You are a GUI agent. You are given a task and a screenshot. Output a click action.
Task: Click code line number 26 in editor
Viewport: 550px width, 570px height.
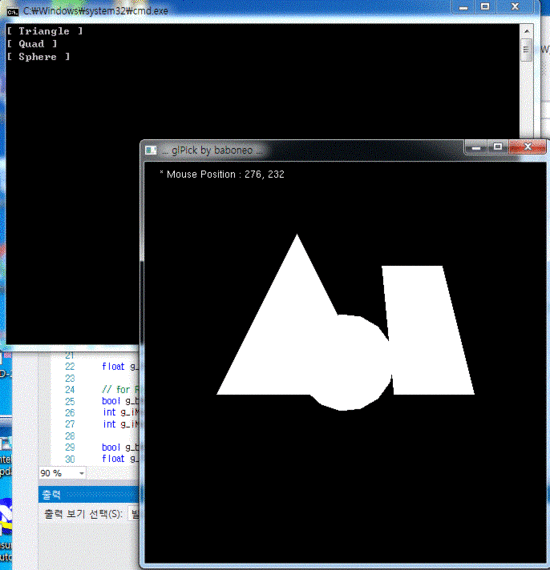tap(70, 413)
